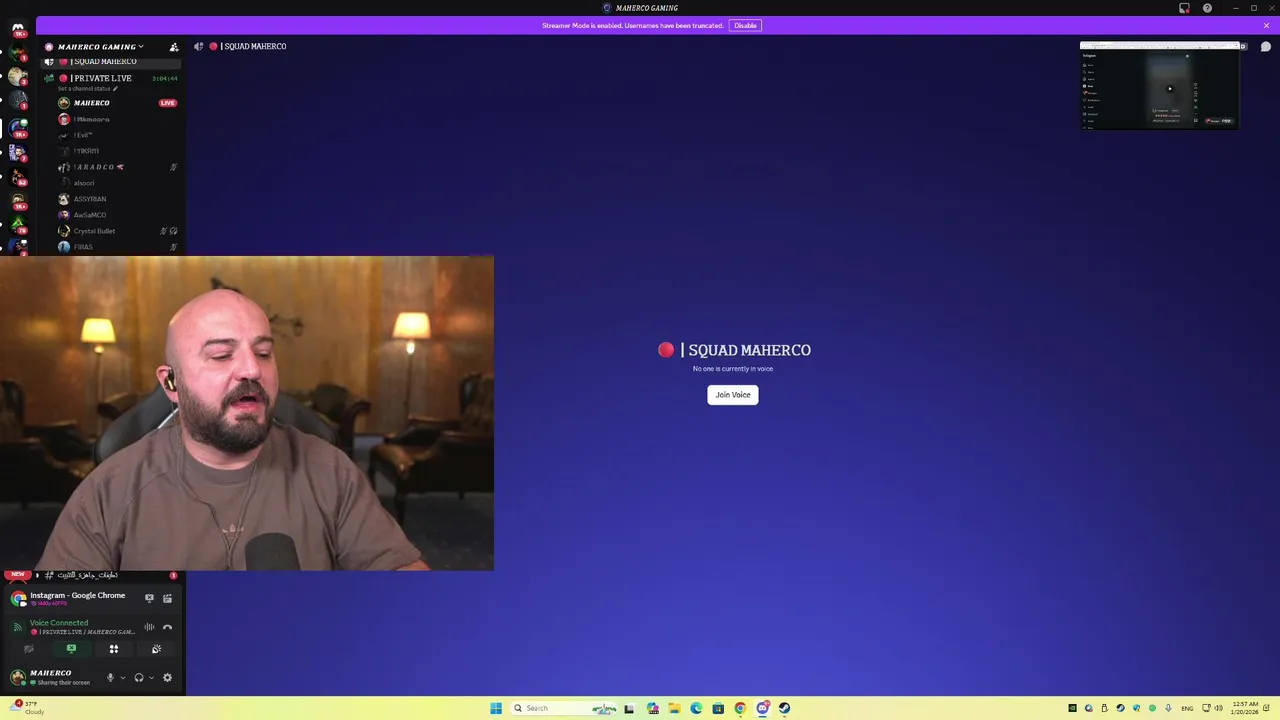Open the stream preview thumbnail
Screen dimensions: 1280x720
[1159, 86]
